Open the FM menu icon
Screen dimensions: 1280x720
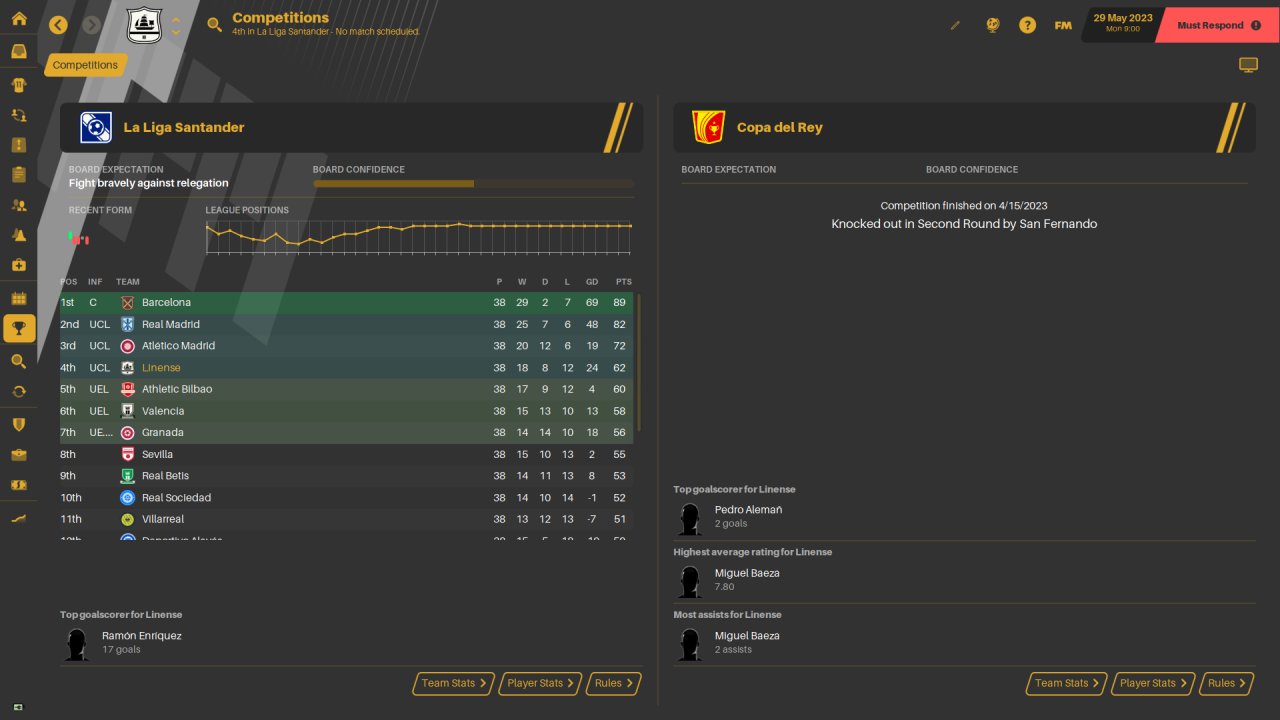click(1063, 25)
